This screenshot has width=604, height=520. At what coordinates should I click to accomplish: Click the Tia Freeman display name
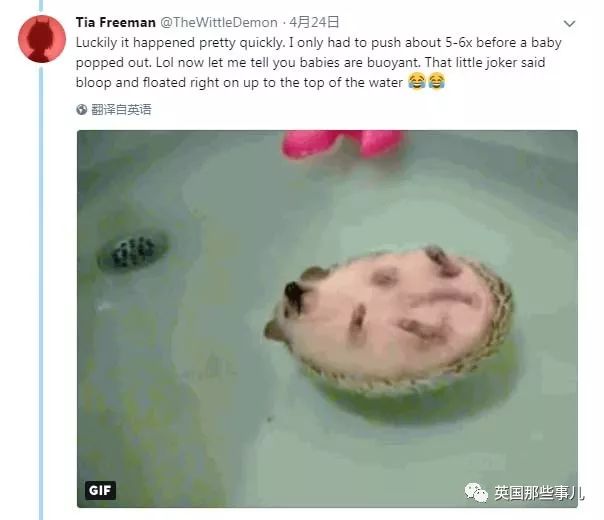[x=116, y=22]
